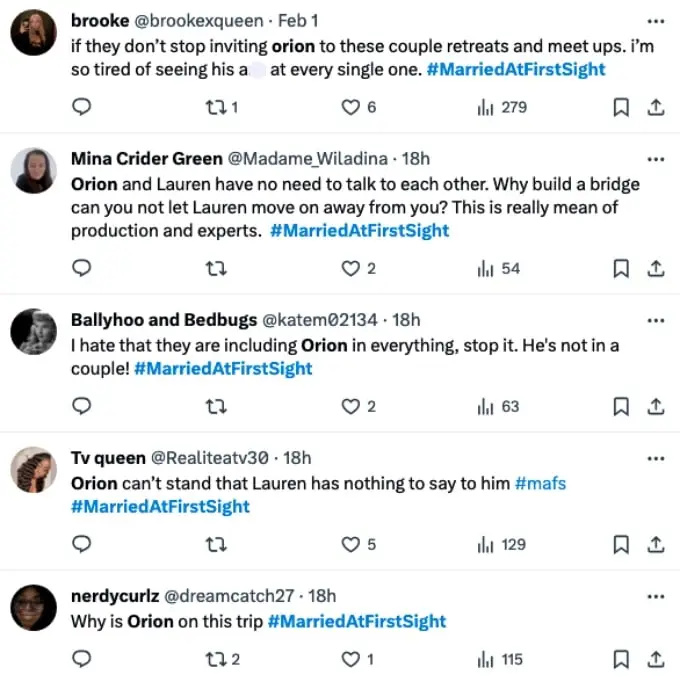Bookmark Mina Crider Green's tweet
Screen dimensions: 680x682
pos(621,268)
